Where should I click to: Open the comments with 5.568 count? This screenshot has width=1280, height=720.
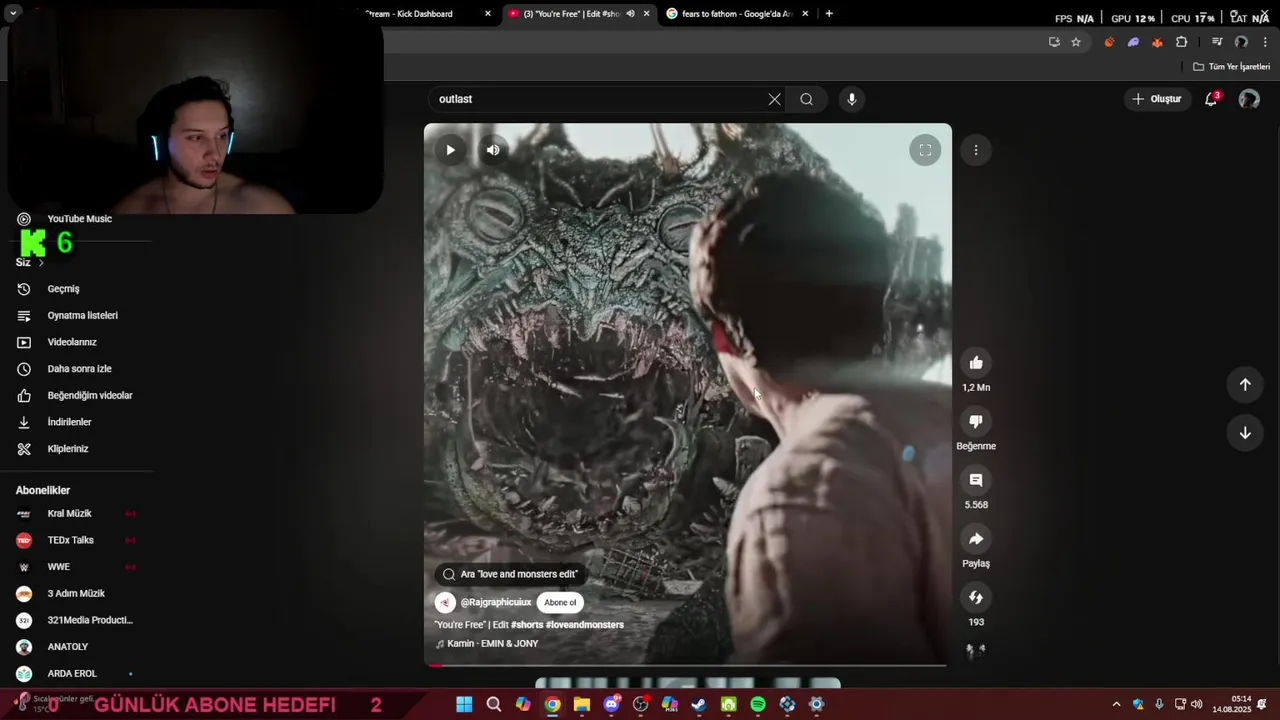tap(976, 480)
